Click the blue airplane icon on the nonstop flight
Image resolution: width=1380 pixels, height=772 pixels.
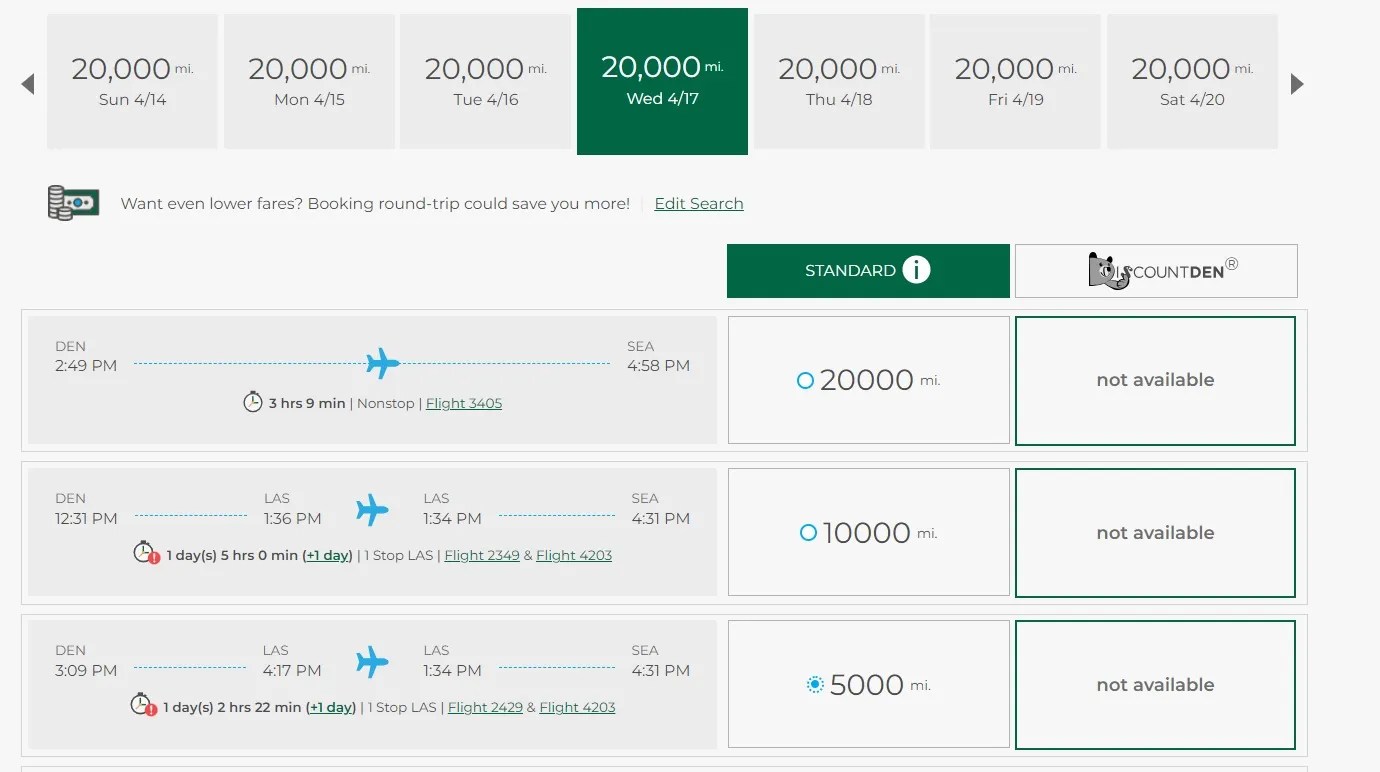tap(381, 365)
